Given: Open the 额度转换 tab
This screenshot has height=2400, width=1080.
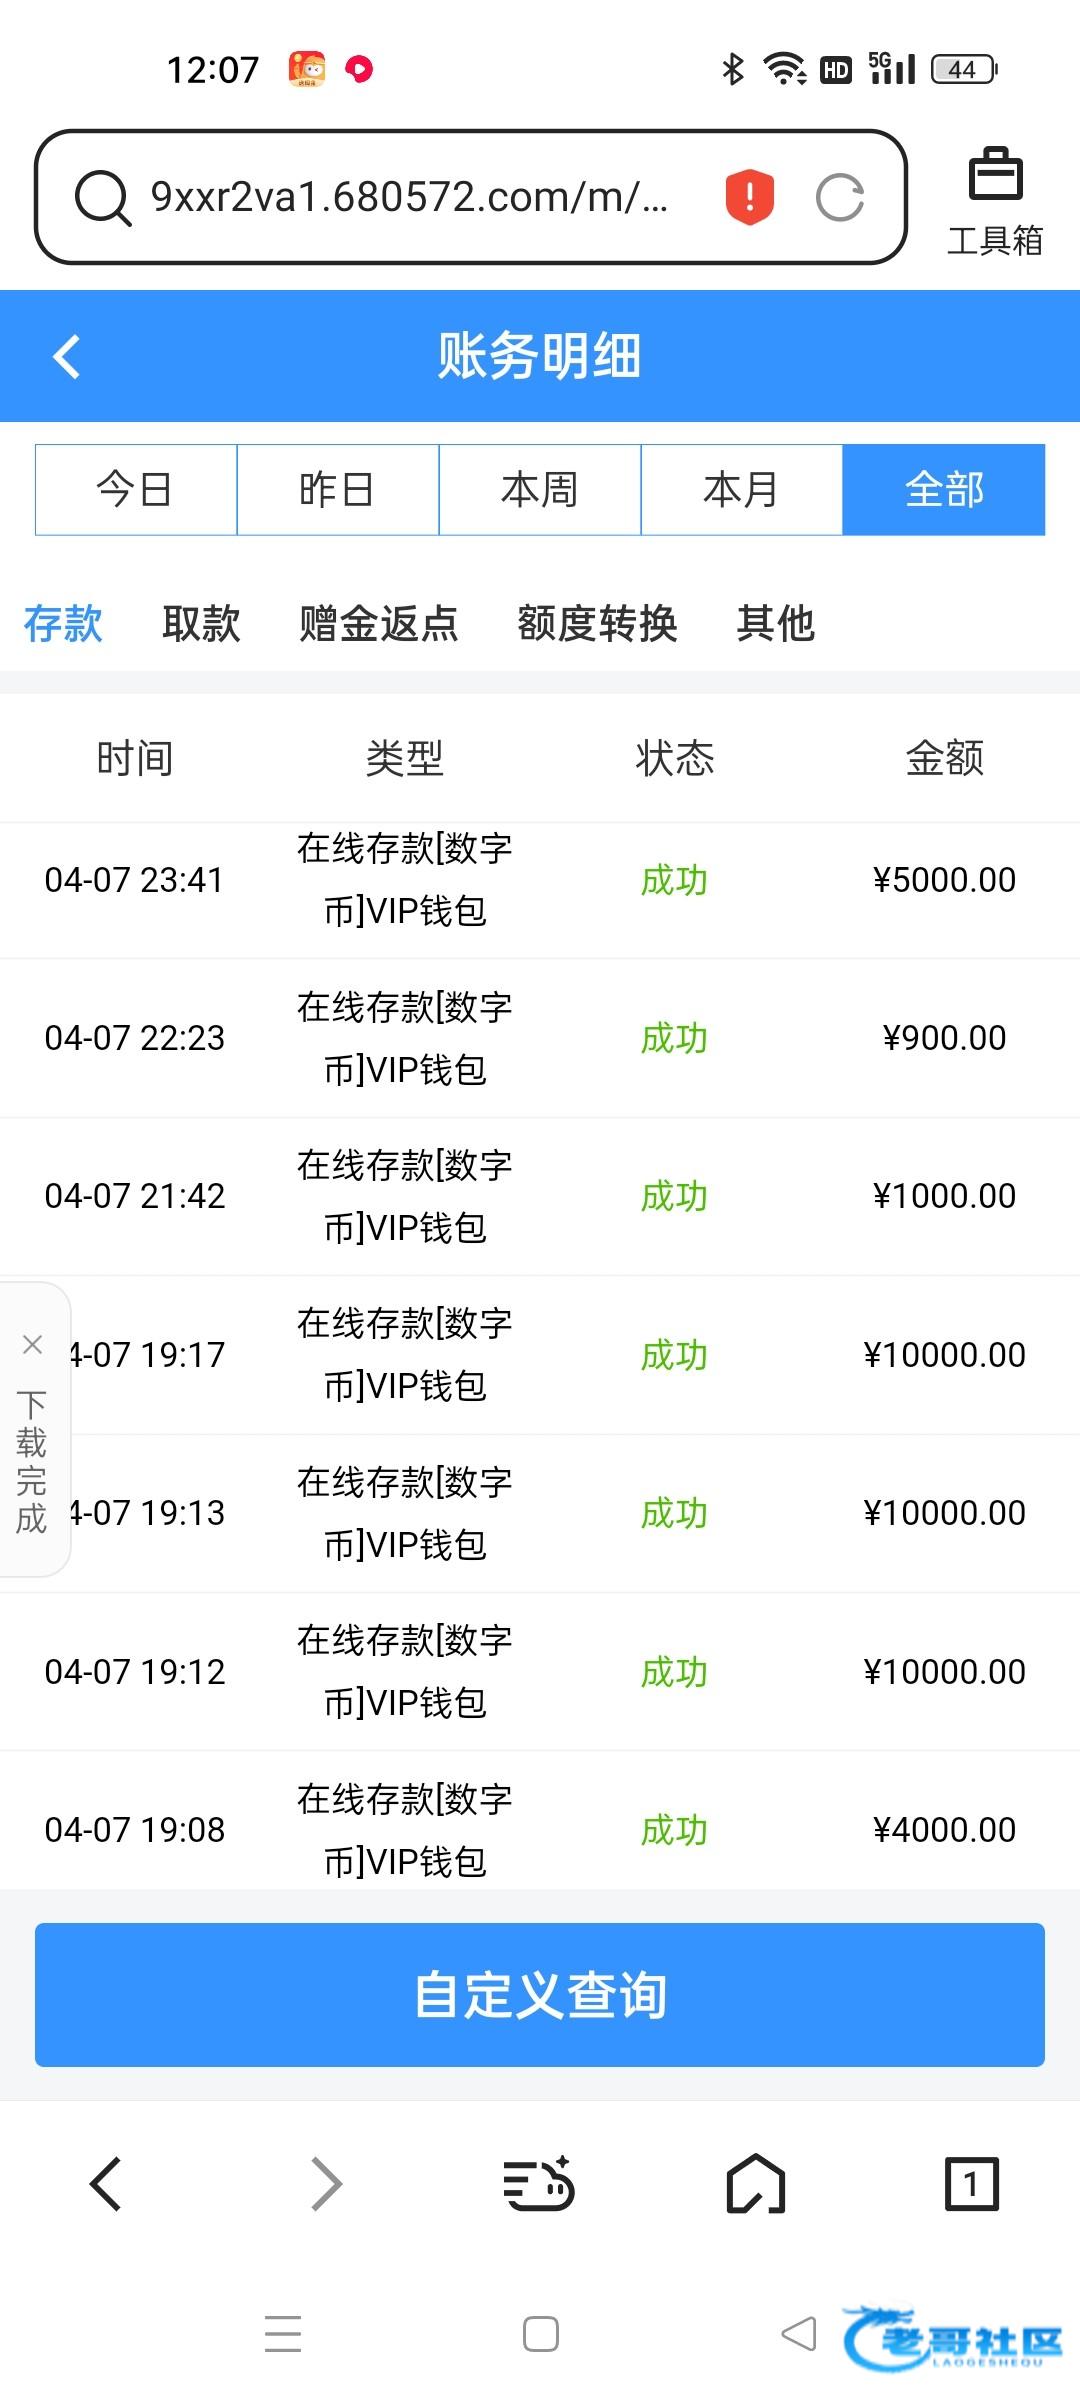Looking at the screenshot, I should [597, 623].
